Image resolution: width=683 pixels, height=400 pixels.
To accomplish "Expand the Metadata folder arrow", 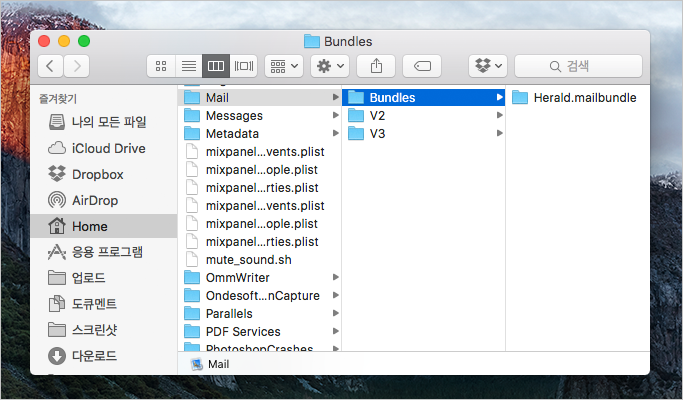I will 335,133.
